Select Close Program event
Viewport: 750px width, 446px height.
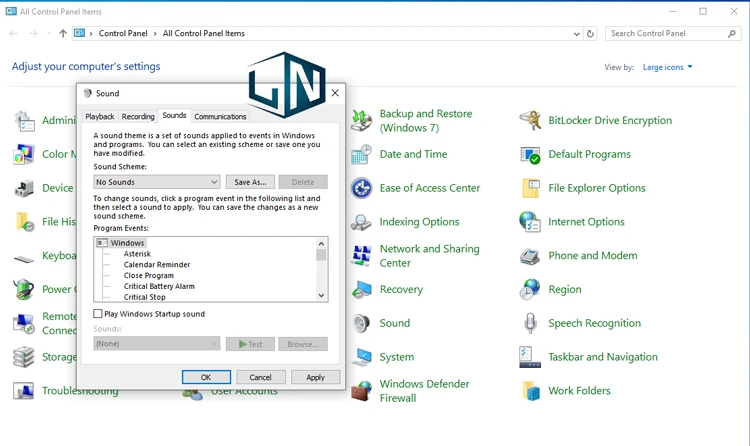(149, 276)
